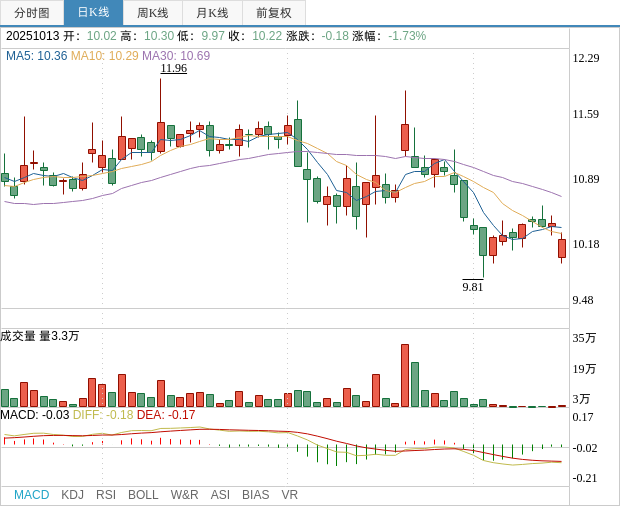Click the MA5: 10.36 legend
This screenshot has width=620, height=506.
pos(37,56)
